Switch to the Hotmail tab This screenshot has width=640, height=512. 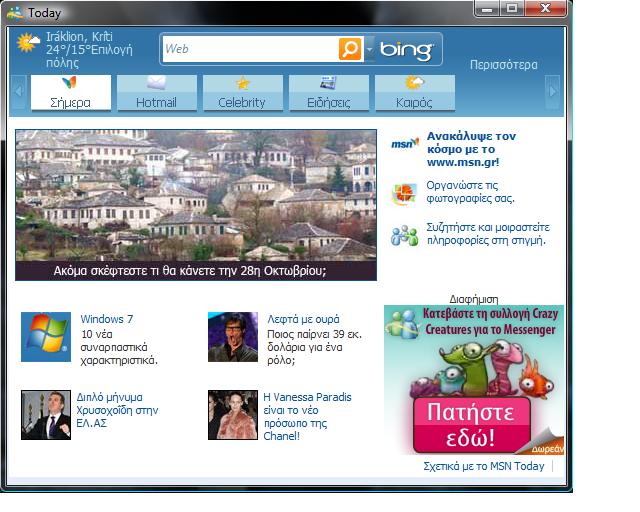(x=157, y=92)
